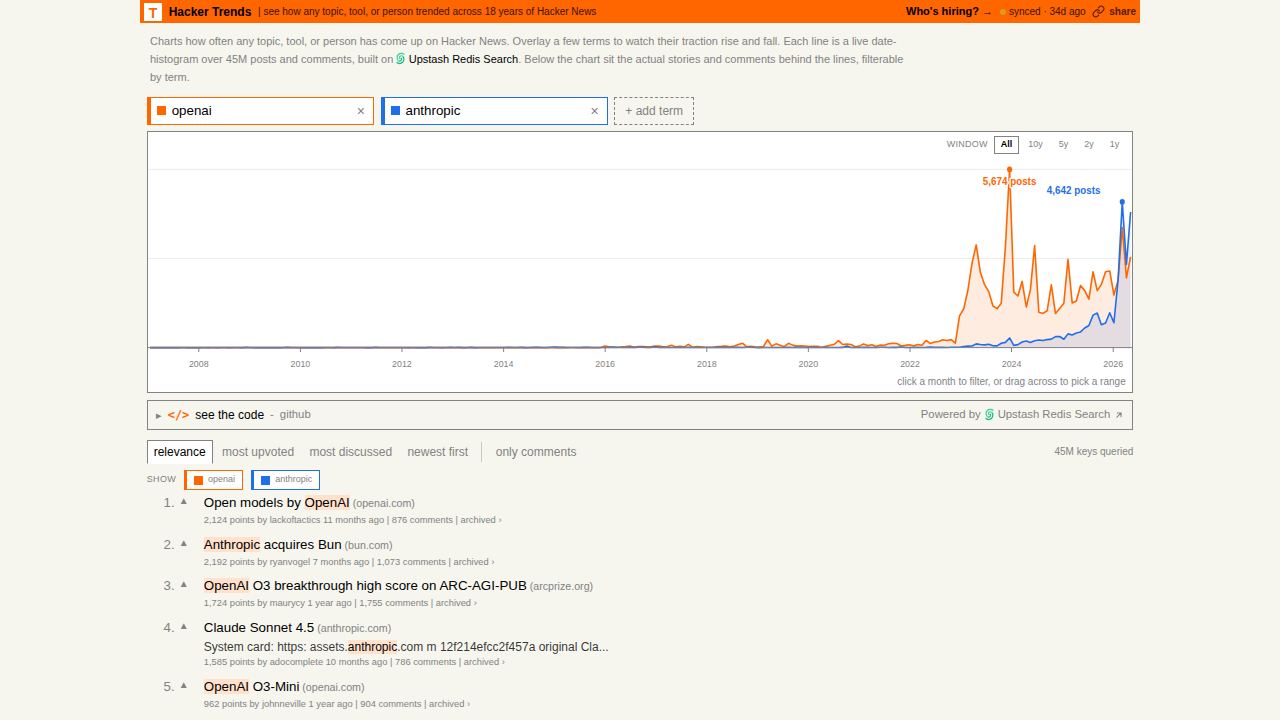Viewport: 1280px width, 720px height.
Task: Click the Upstash icon in intro paragraph
Action: coord(401,59)
